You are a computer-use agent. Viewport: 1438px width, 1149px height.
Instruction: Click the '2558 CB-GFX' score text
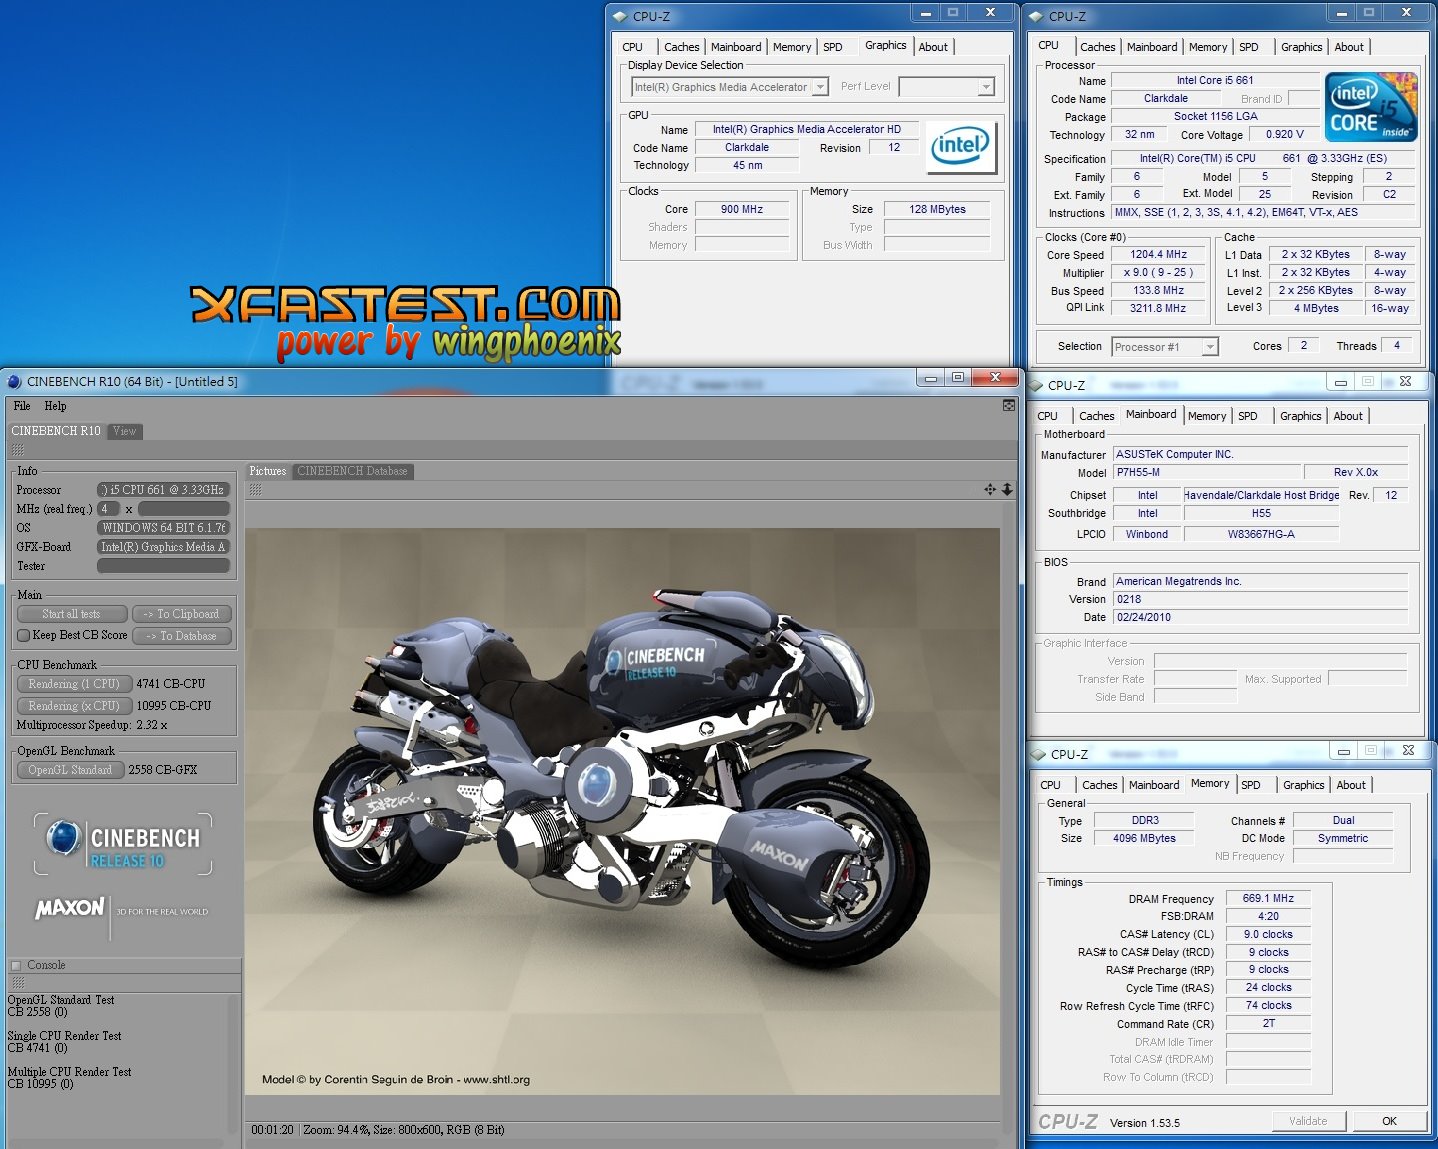[x=163, y=770]
